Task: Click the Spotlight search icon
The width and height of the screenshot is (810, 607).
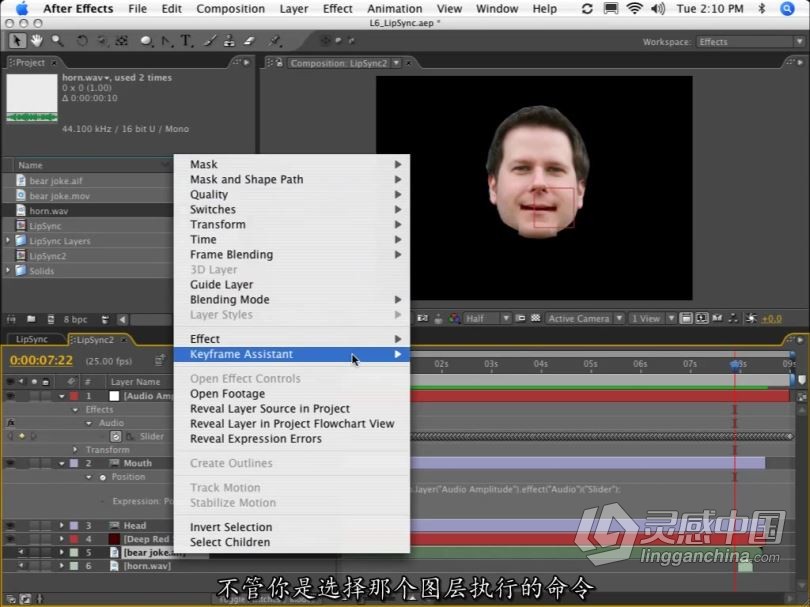Action: pos(787,9)
